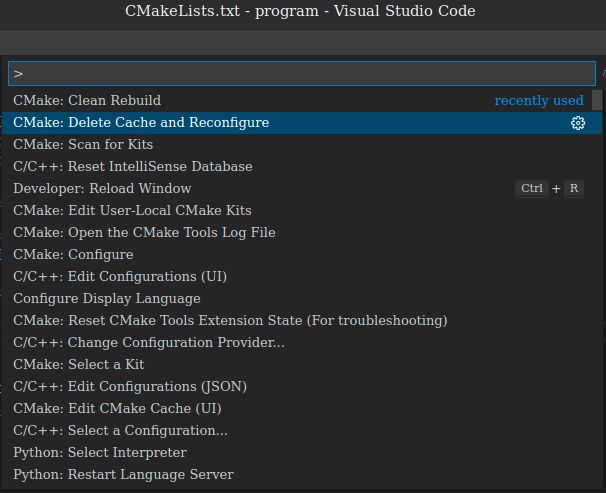Screen dimensions: 606x493
Task: Run CMake: Select a Kit
Action: coord(302,365)
